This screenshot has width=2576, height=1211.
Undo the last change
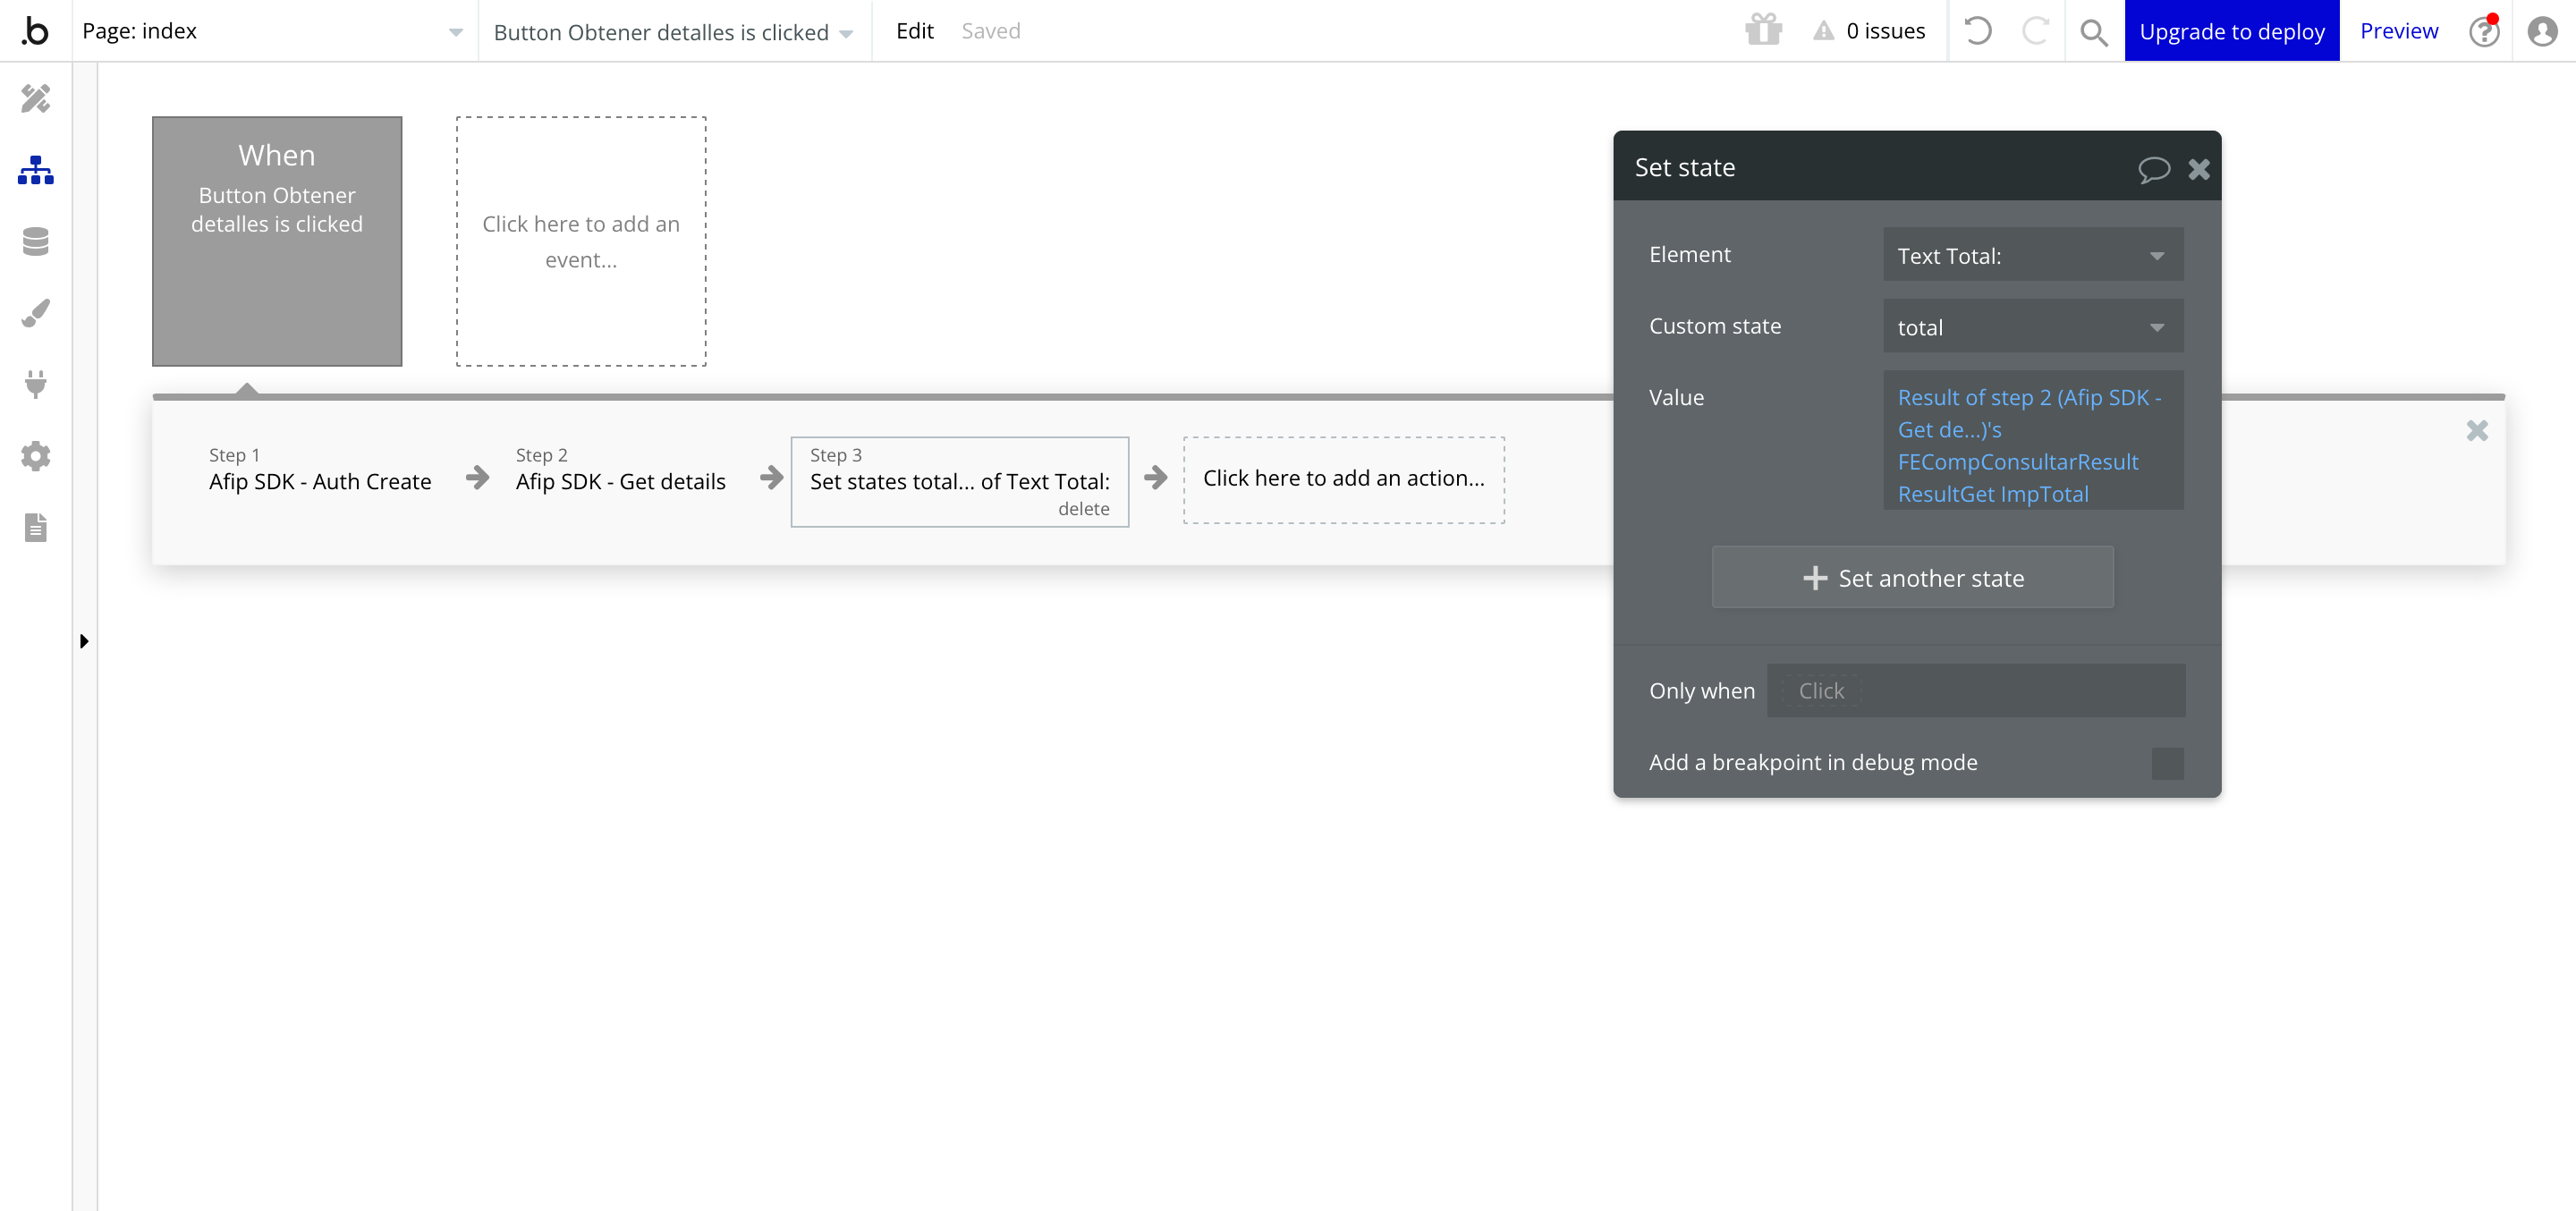[x=1977, y=31]
